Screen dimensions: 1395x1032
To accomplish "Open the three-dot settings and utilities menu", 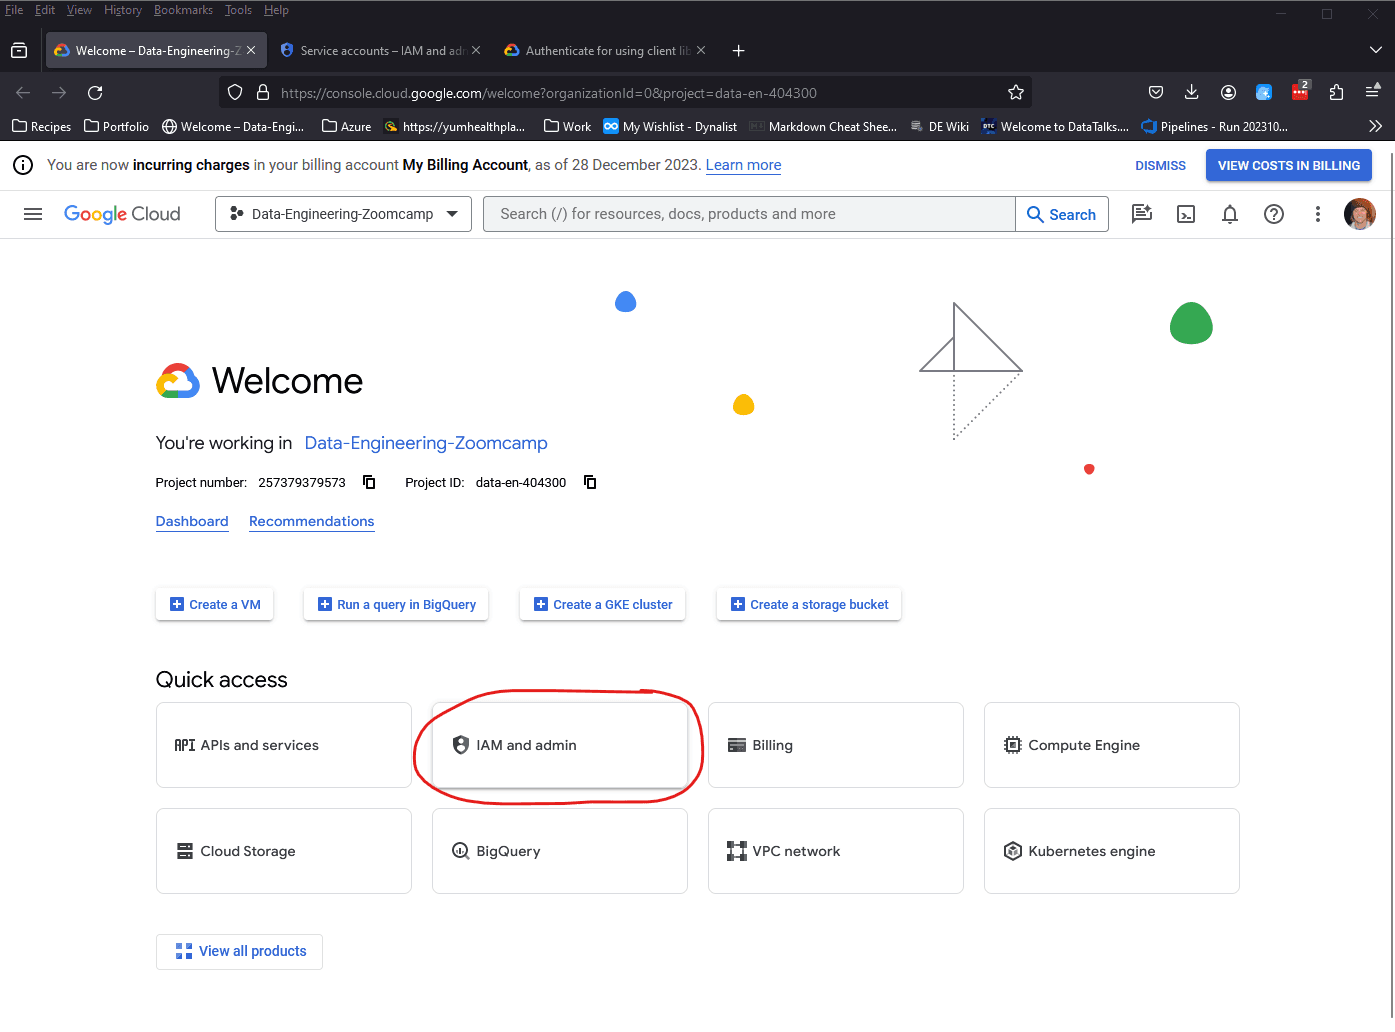I will 1318,214.
